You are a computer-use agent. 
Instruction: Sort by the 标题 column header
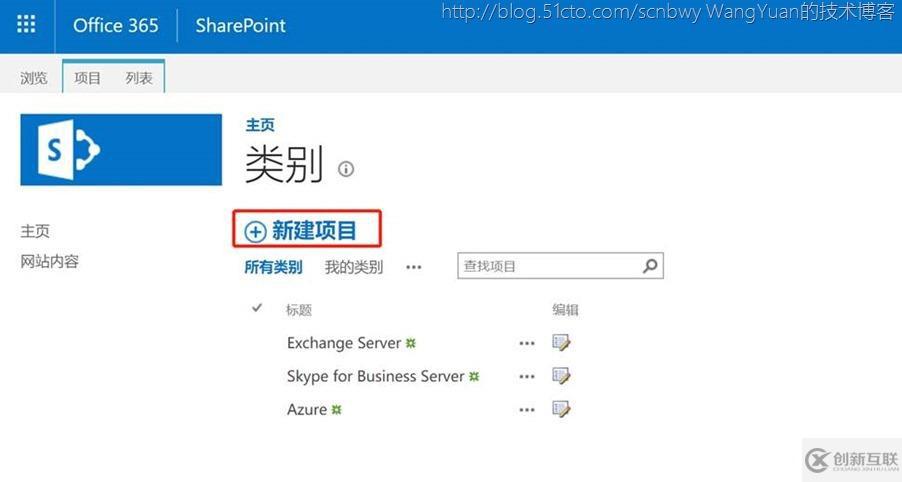pyautogui.click(x=299, y=310)
